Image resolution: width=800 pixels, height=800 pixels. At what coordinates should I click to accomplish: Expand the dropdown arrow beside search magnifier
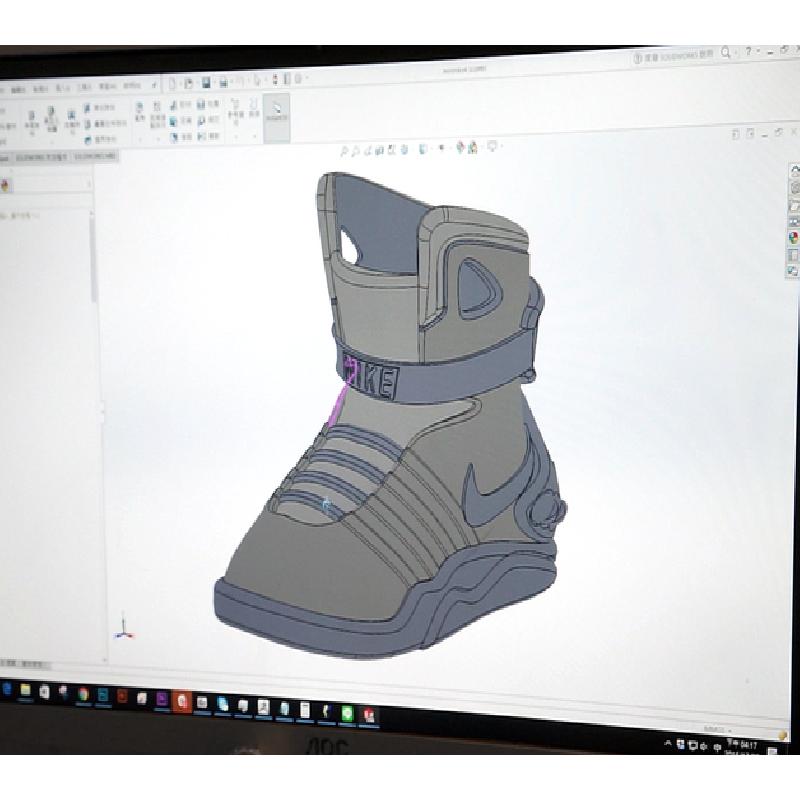(736, 53)
